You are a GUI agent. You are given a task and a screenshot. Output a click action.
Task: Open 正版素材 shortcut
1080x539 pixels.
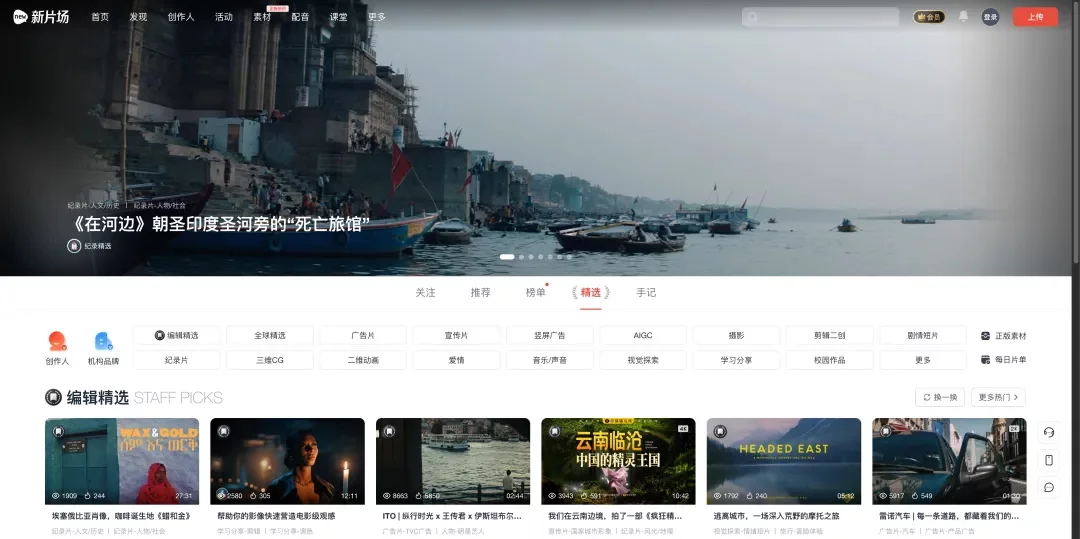[x=1004, y=336]
